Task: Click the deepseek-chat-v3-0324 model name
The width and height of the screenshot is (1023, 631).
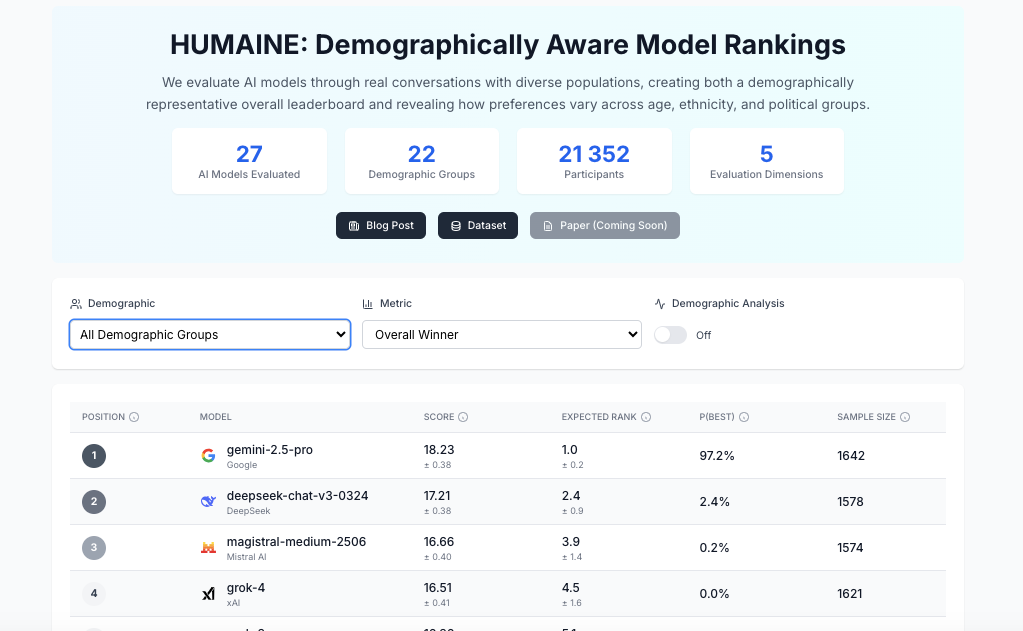Action: tap(298, 495)
